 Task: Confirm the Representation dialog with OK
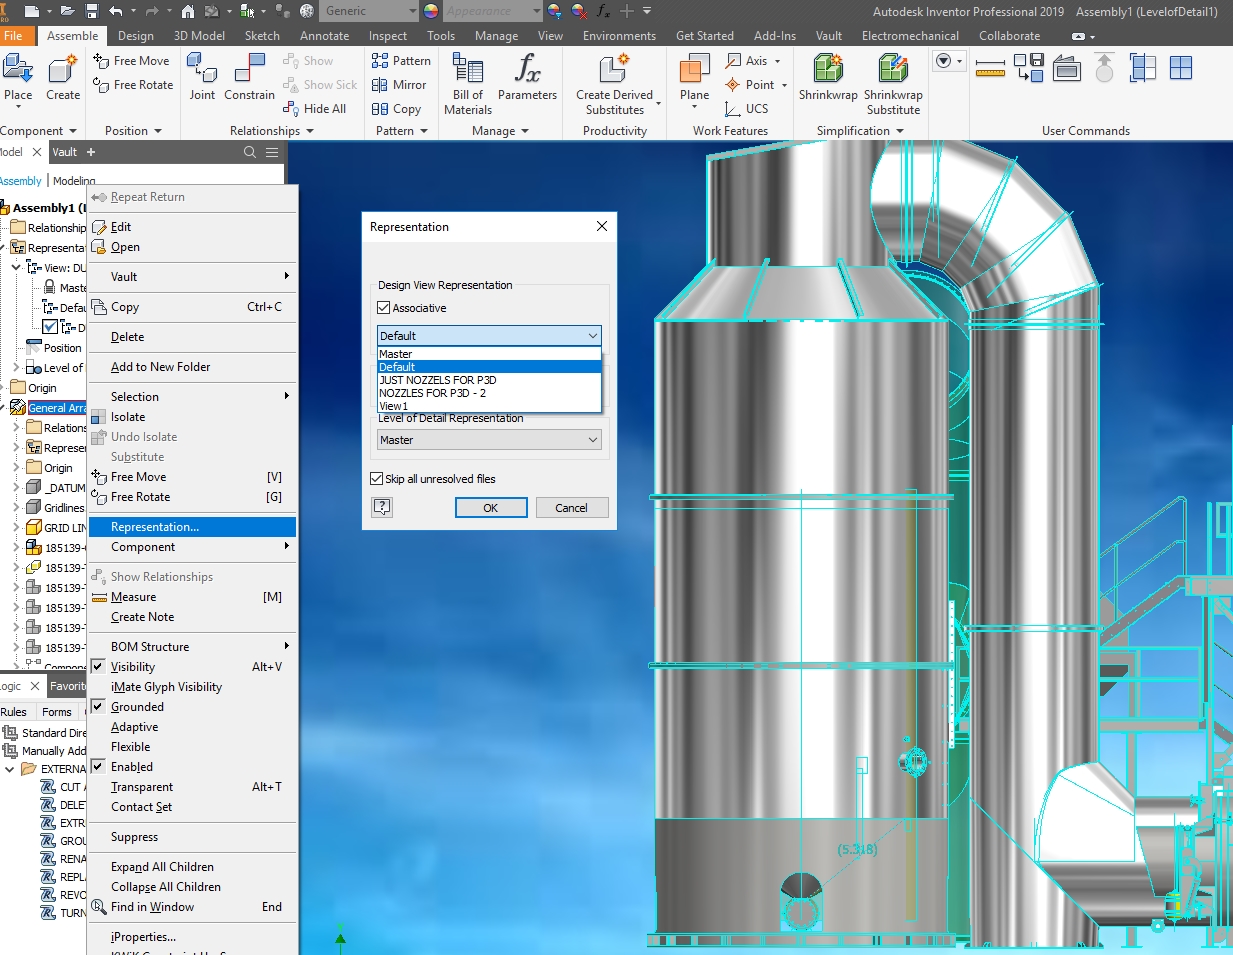tap(490, 507)
